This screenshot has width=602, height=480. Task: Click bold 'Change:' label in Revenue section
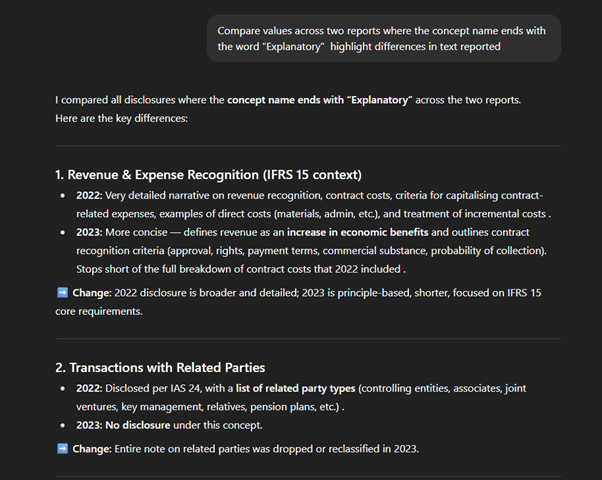tap(94, 291)
